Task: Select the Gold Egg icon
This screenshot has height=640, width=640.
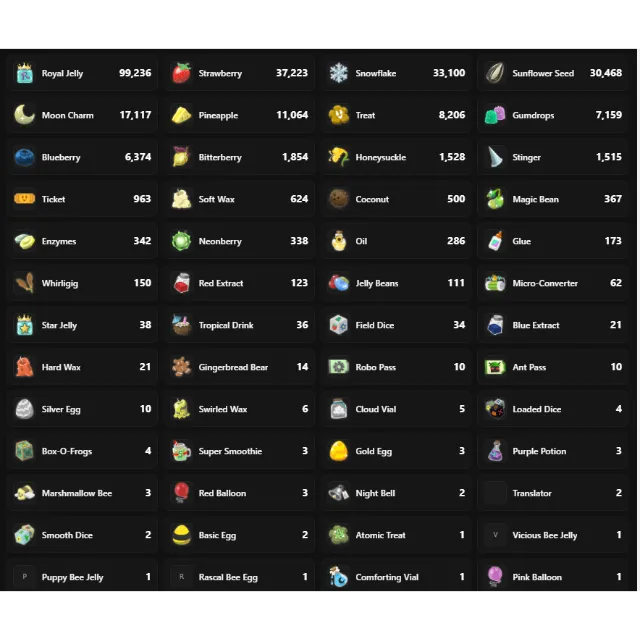Action: 338,451
